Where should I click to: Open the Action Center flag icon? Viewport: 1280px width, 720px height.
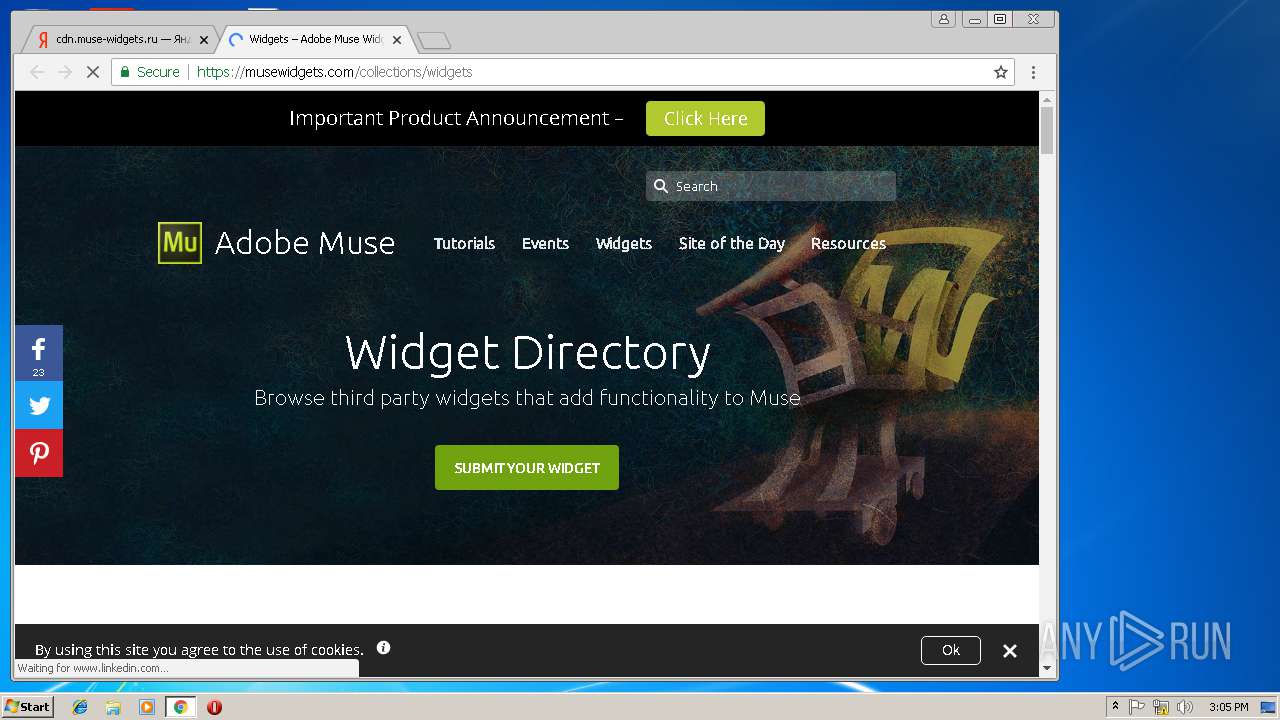click(1137, 707)
